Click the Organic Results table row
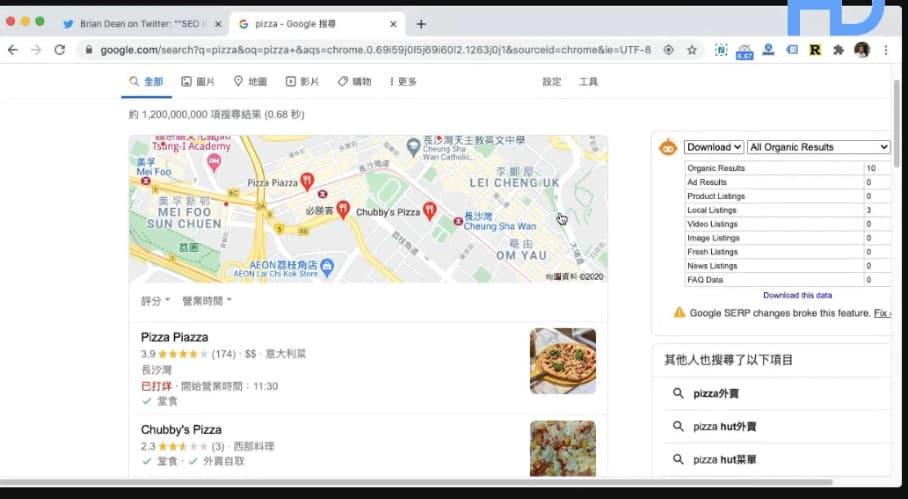Image resolution: width=908 pixels, height=499 pixels. 788,168
